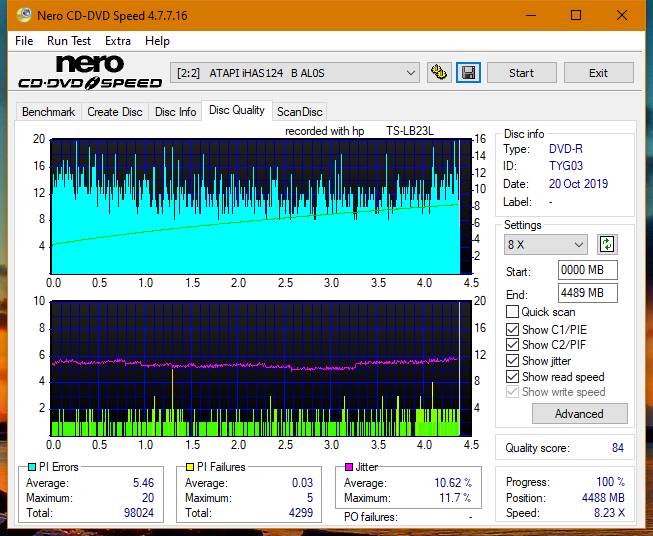The image size is (653, 536).
Task: Click the PO failures label
Action: coord(371,517)
